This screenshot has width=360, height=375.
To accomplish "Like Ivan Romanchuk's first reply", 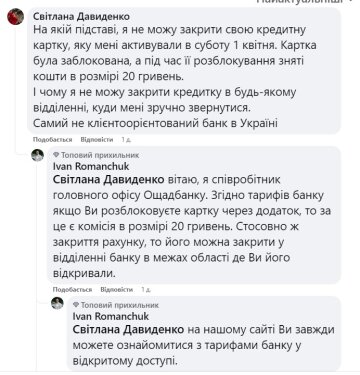I will pos(72,289).
